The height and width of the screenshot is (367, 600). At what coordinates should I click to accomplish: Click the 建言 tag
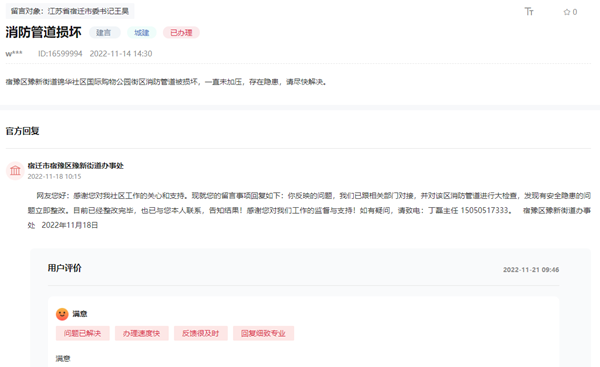click(104, 33)
